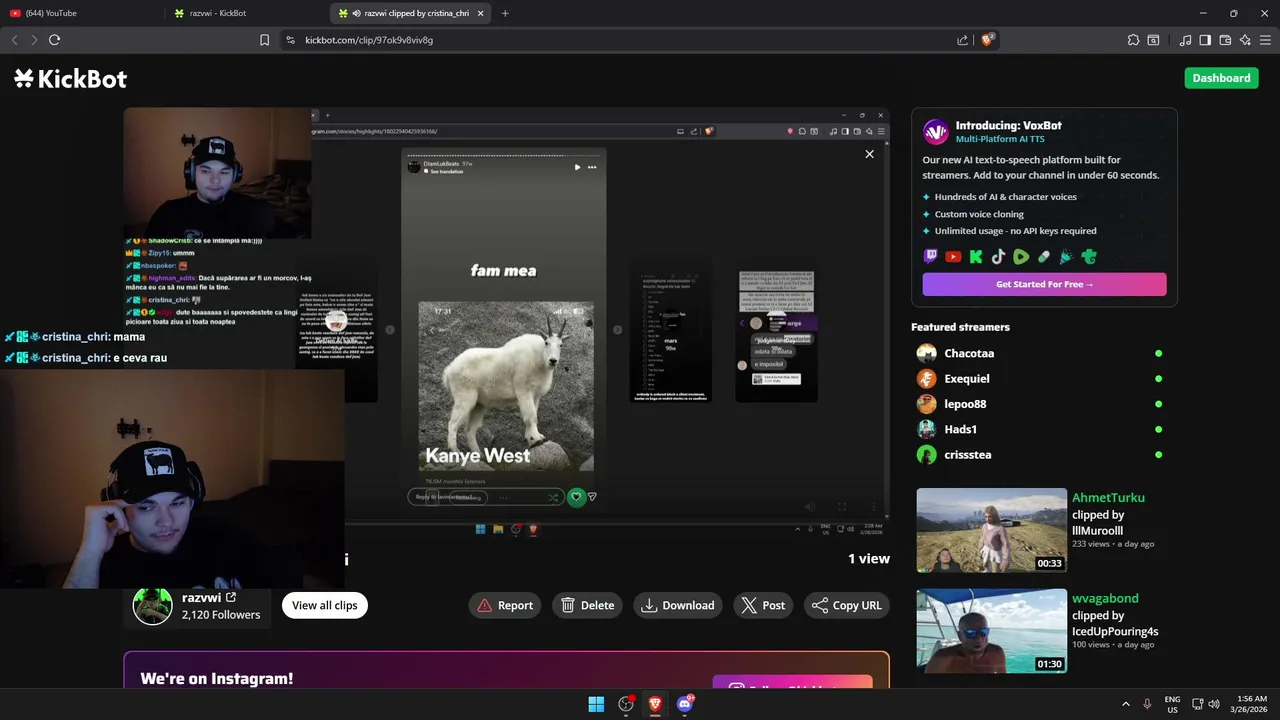Click the Rumble platform icon
Image resolution: width=1280 pixels, height=720 pixels.
point(1021,257)
